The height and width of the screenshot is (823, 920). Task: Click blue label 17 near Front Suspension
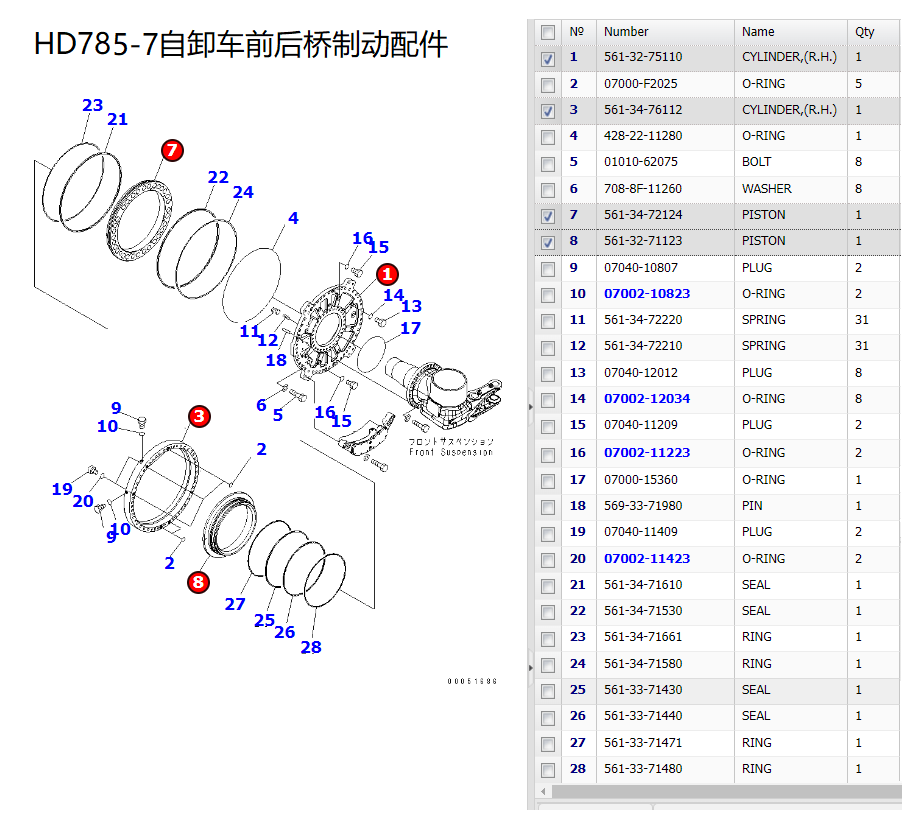coord(410,328)
